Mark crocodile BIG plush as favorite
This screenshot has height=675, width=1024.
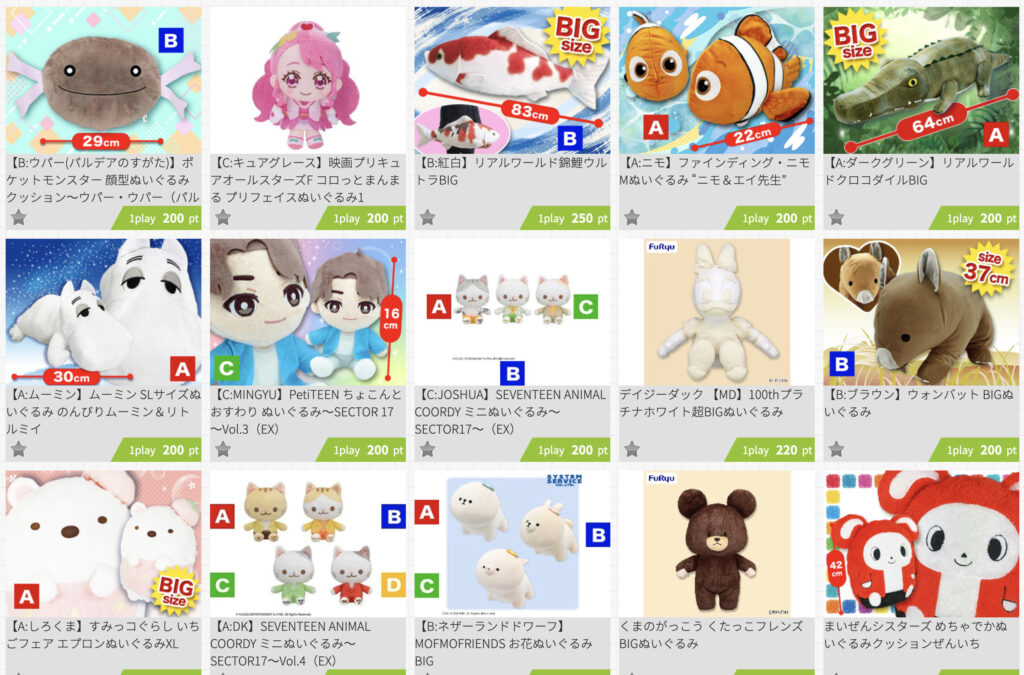(x=836, y=217)
